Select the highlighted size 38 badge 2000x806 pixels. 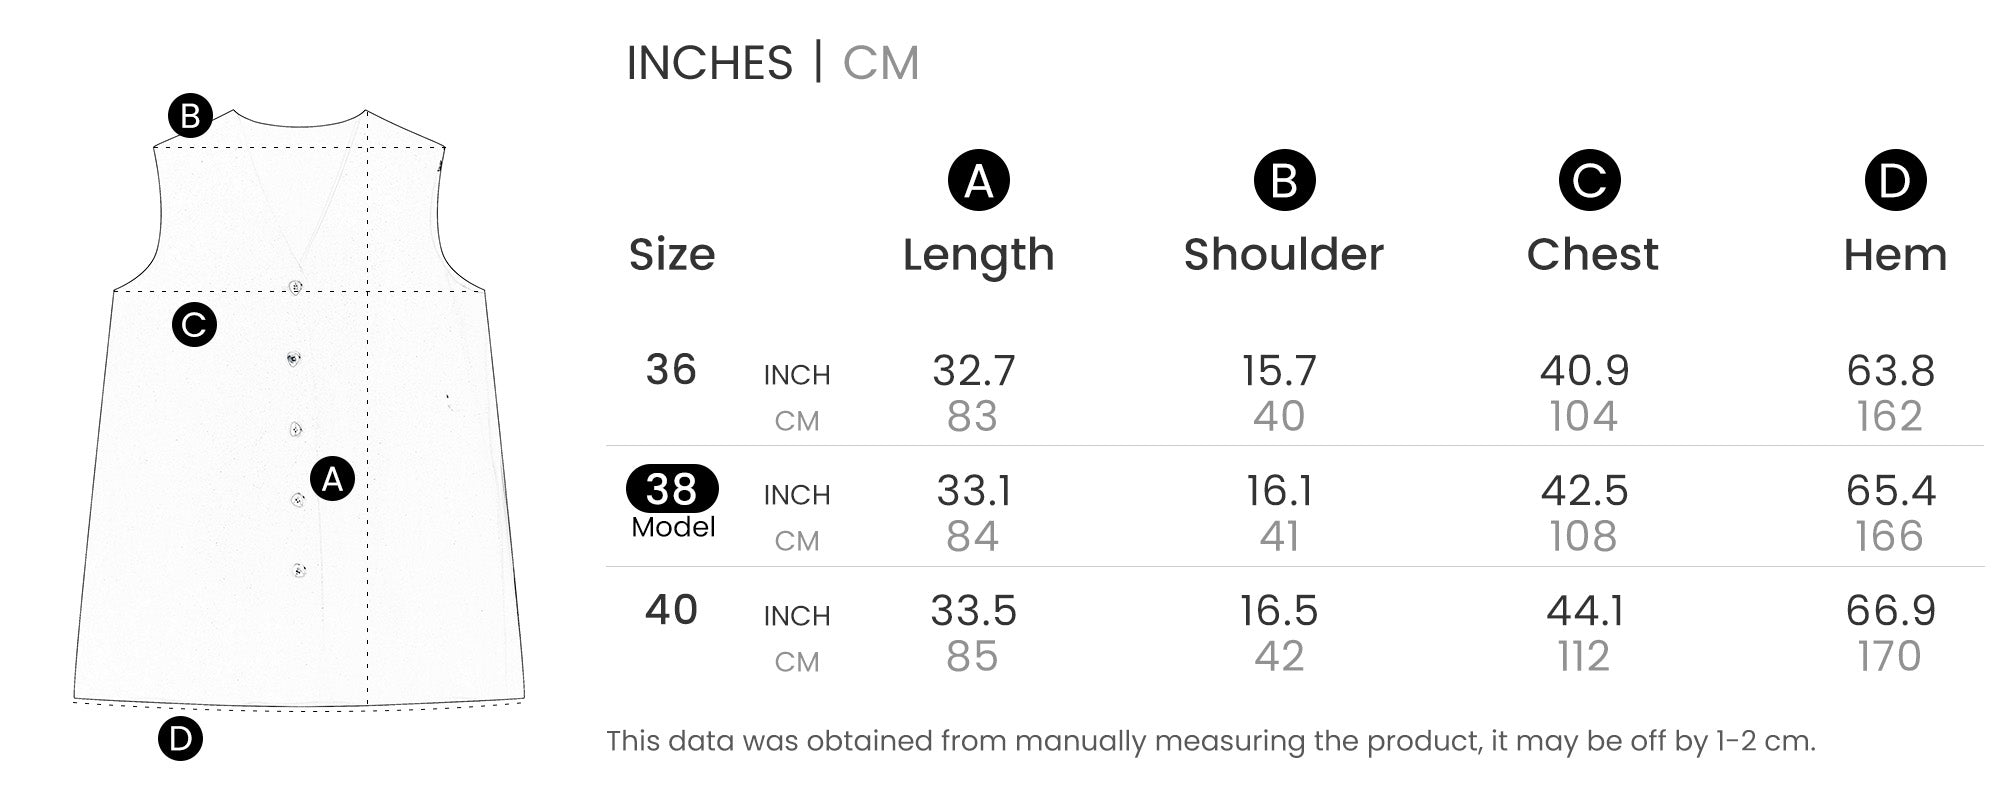pos(671,489)
